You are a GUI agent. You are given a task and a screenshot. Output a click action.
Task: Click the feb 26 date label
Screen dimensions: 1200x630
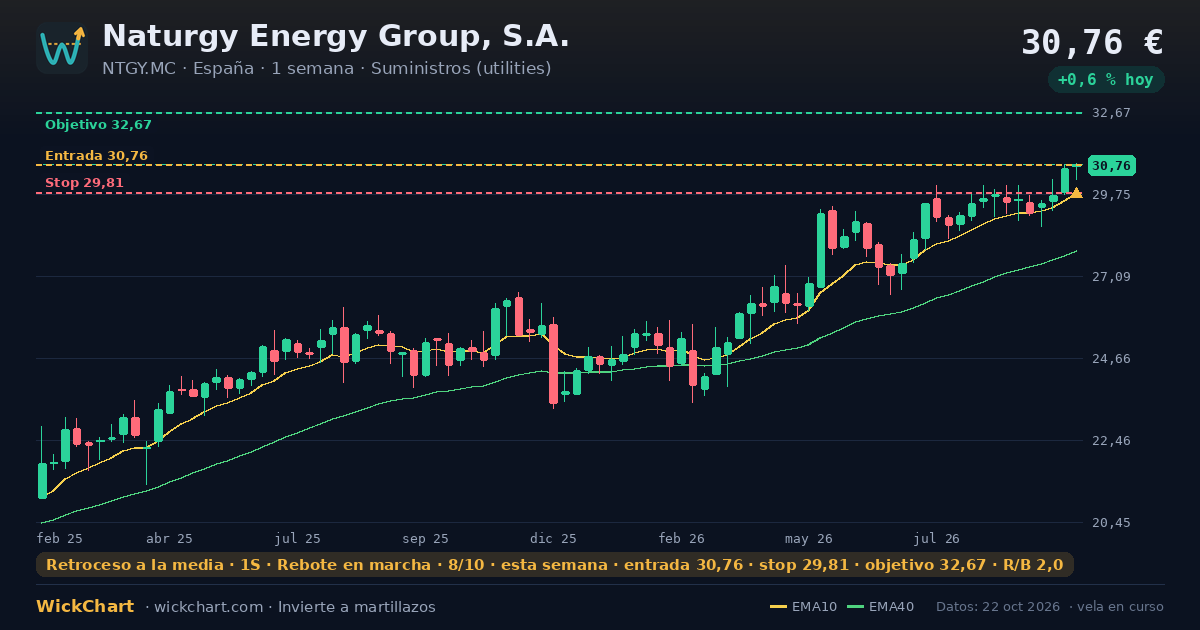[x=682, y=538]
